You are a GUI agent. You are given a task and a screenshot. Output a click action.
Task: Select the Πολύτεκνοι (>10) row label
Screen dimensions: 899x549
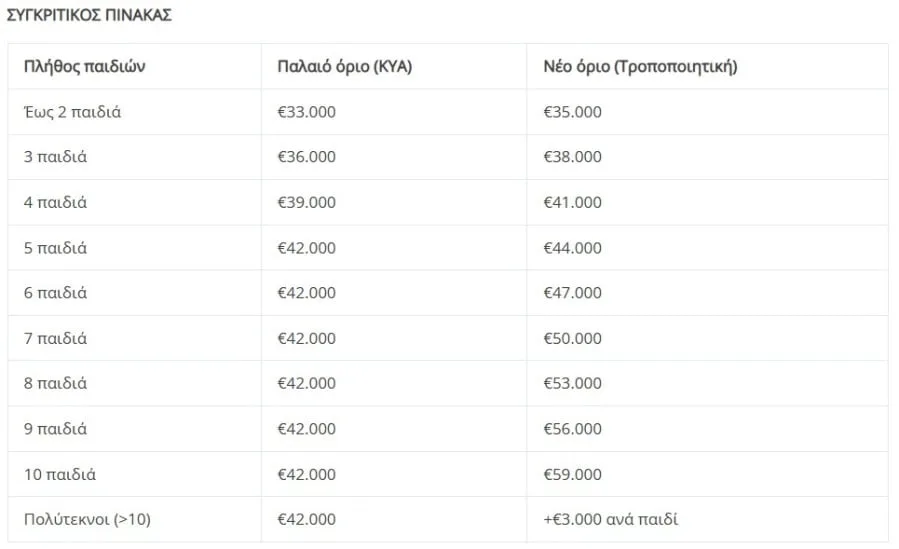[87, 519]
